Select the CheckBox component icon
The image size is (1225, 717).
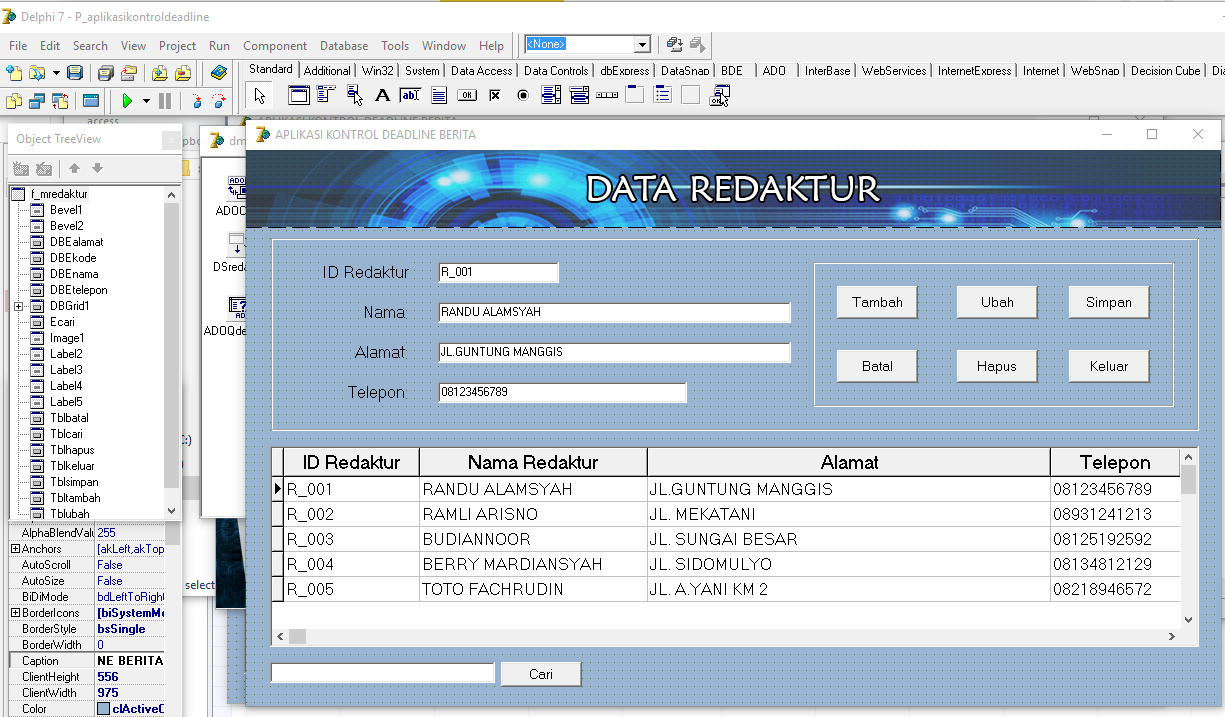coord(494,96)
